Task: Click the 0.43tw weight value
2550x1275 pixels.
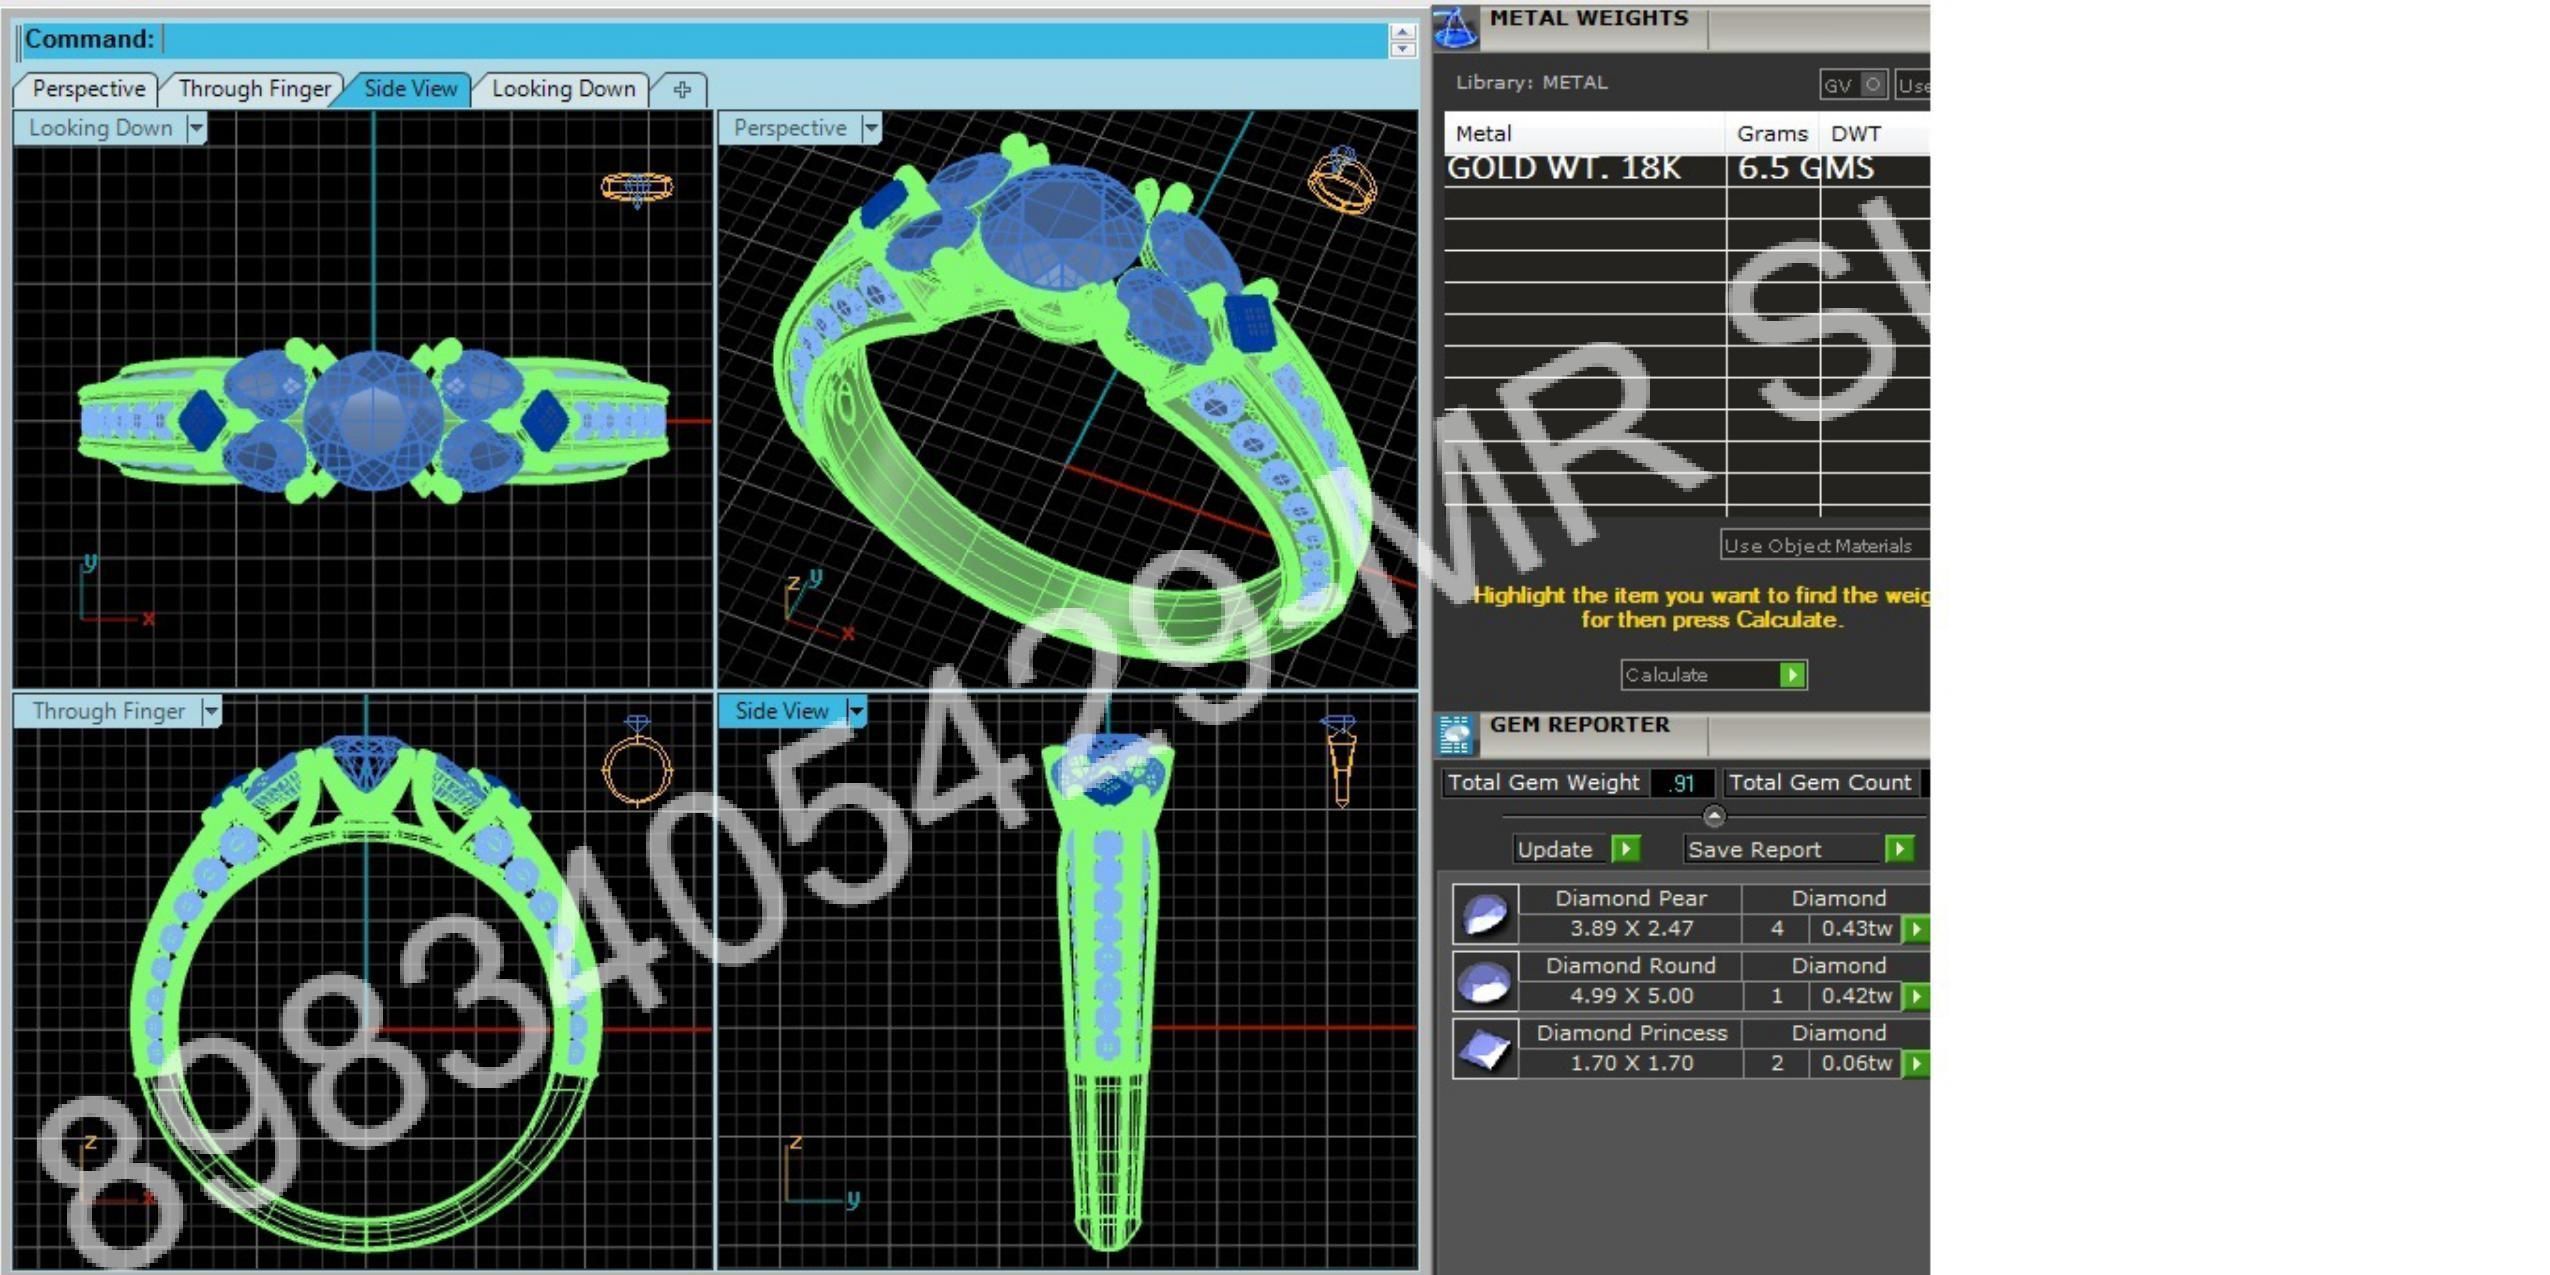Action: click(x=1856, y=929)
